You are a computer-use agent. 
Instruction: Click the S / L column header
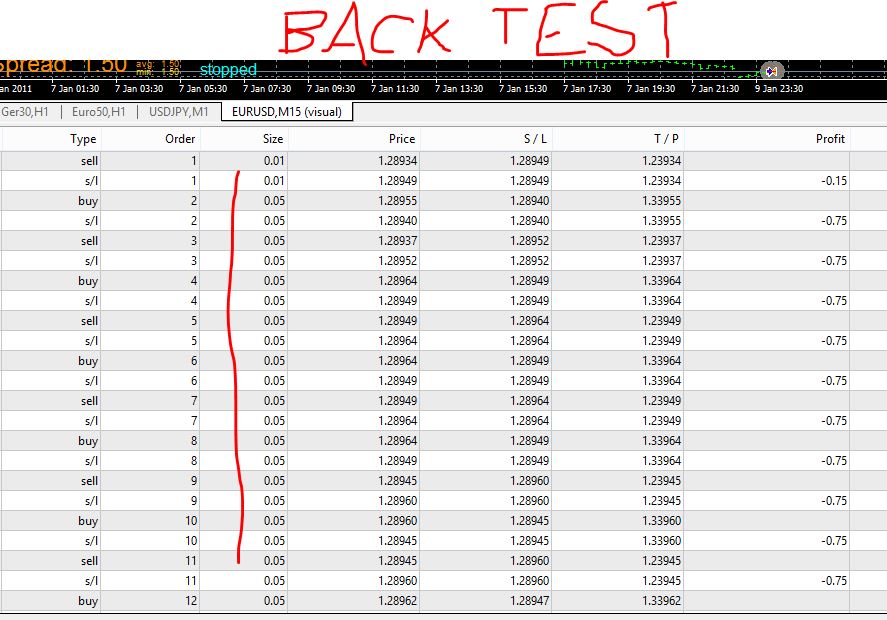tap(535, 139)
